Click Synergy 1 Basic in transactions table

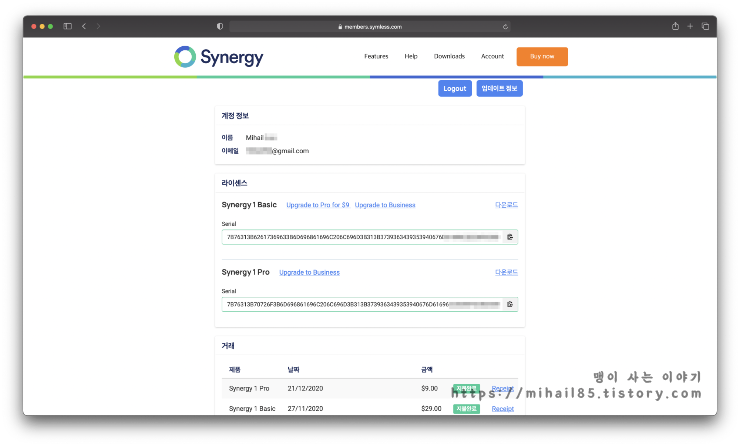[x=252, y=409]
